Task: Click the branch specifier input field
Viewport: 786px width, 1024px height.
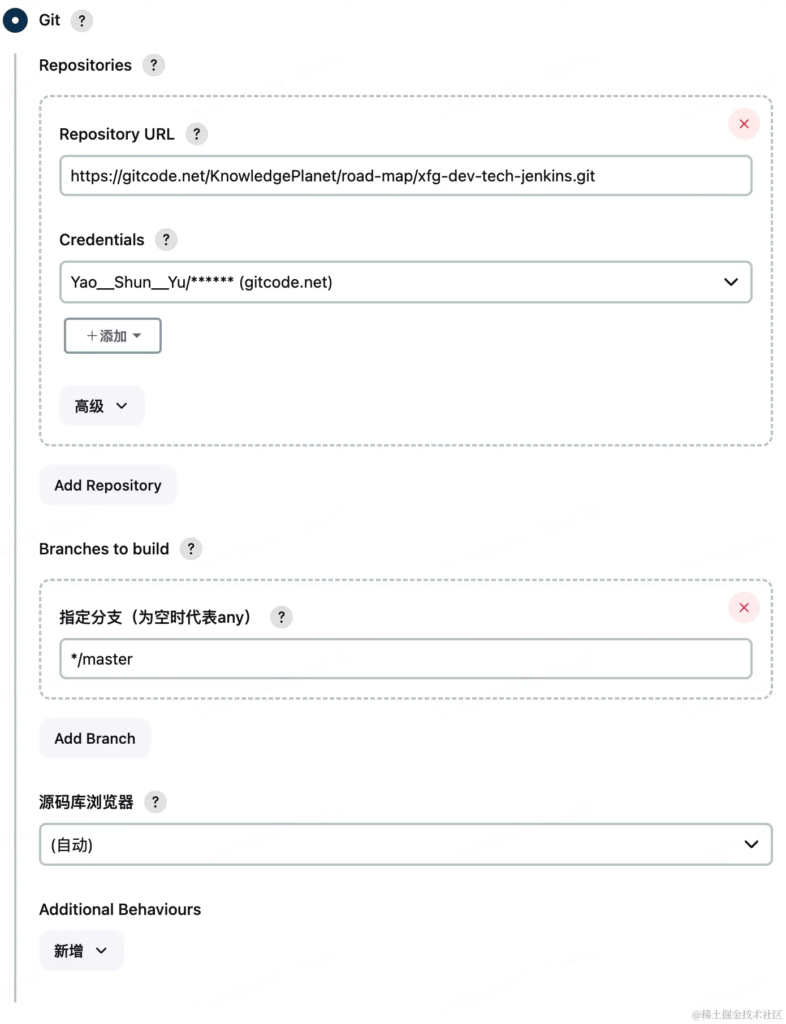Action: (x=405, y=659)
